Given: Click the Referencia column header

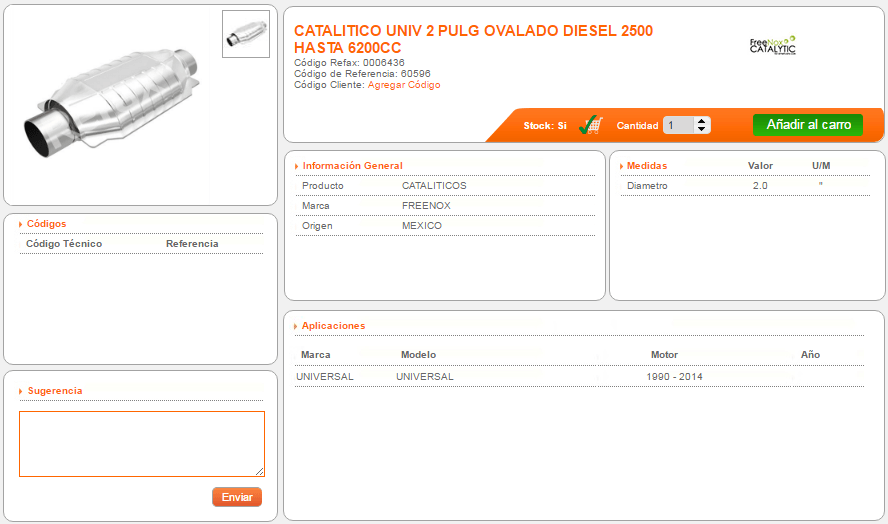Looking at the screenshot, I should point(192,244).
